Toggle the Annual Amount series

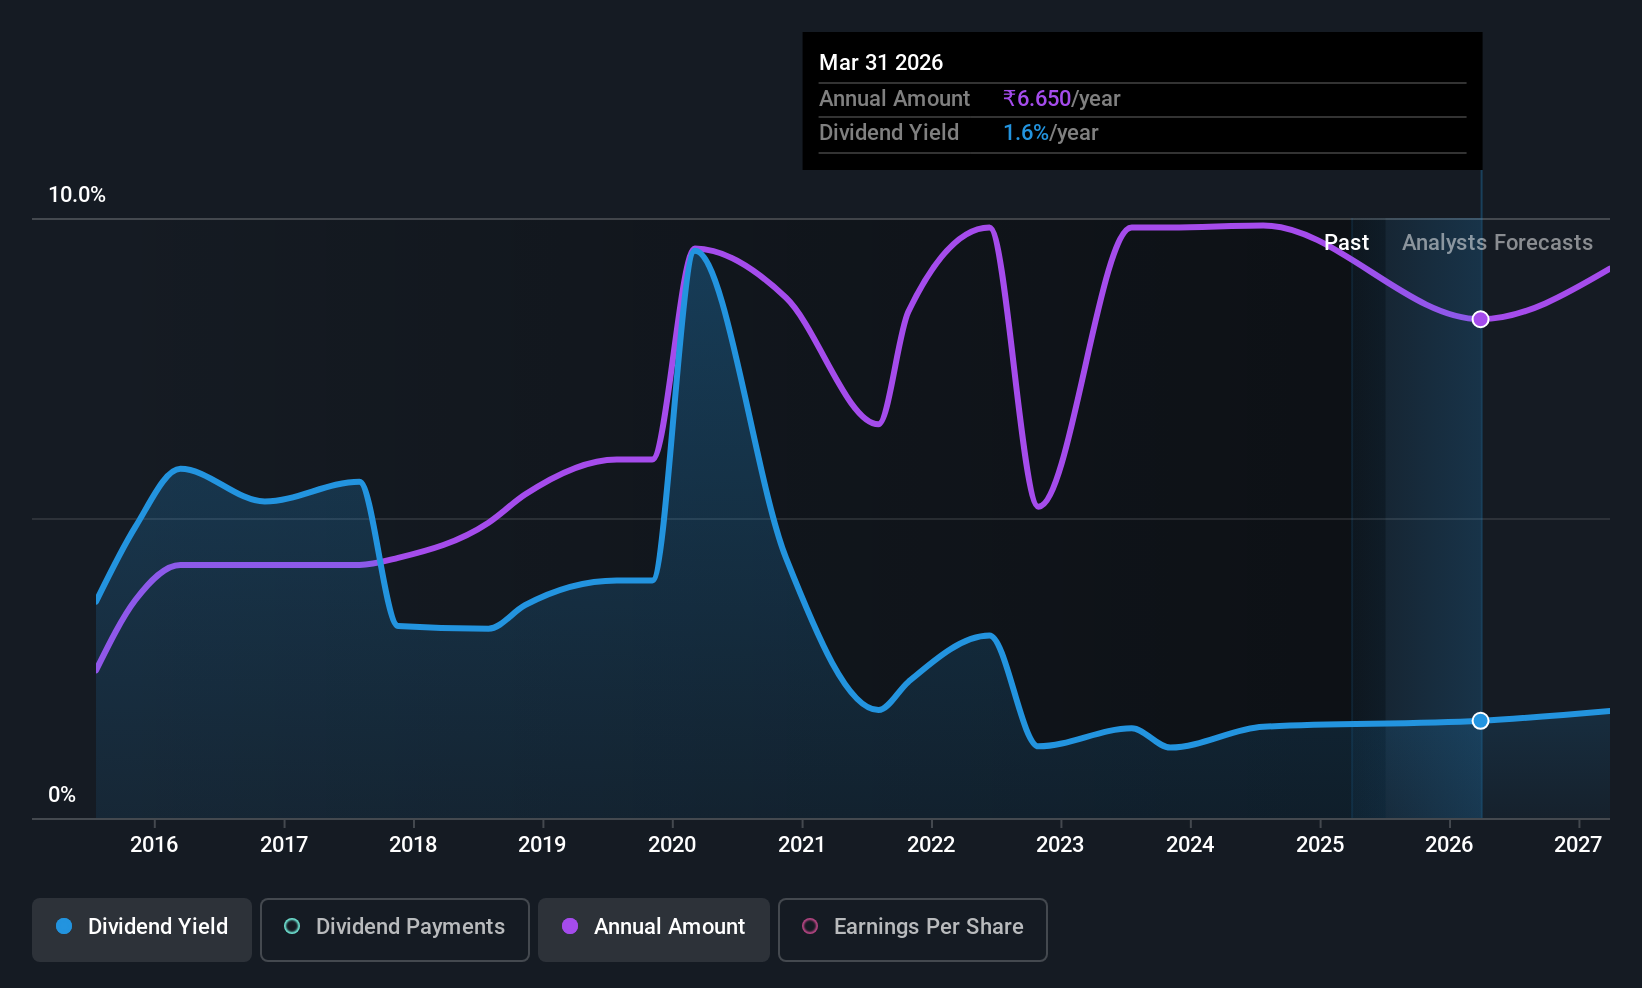click(x=654, y=930)
